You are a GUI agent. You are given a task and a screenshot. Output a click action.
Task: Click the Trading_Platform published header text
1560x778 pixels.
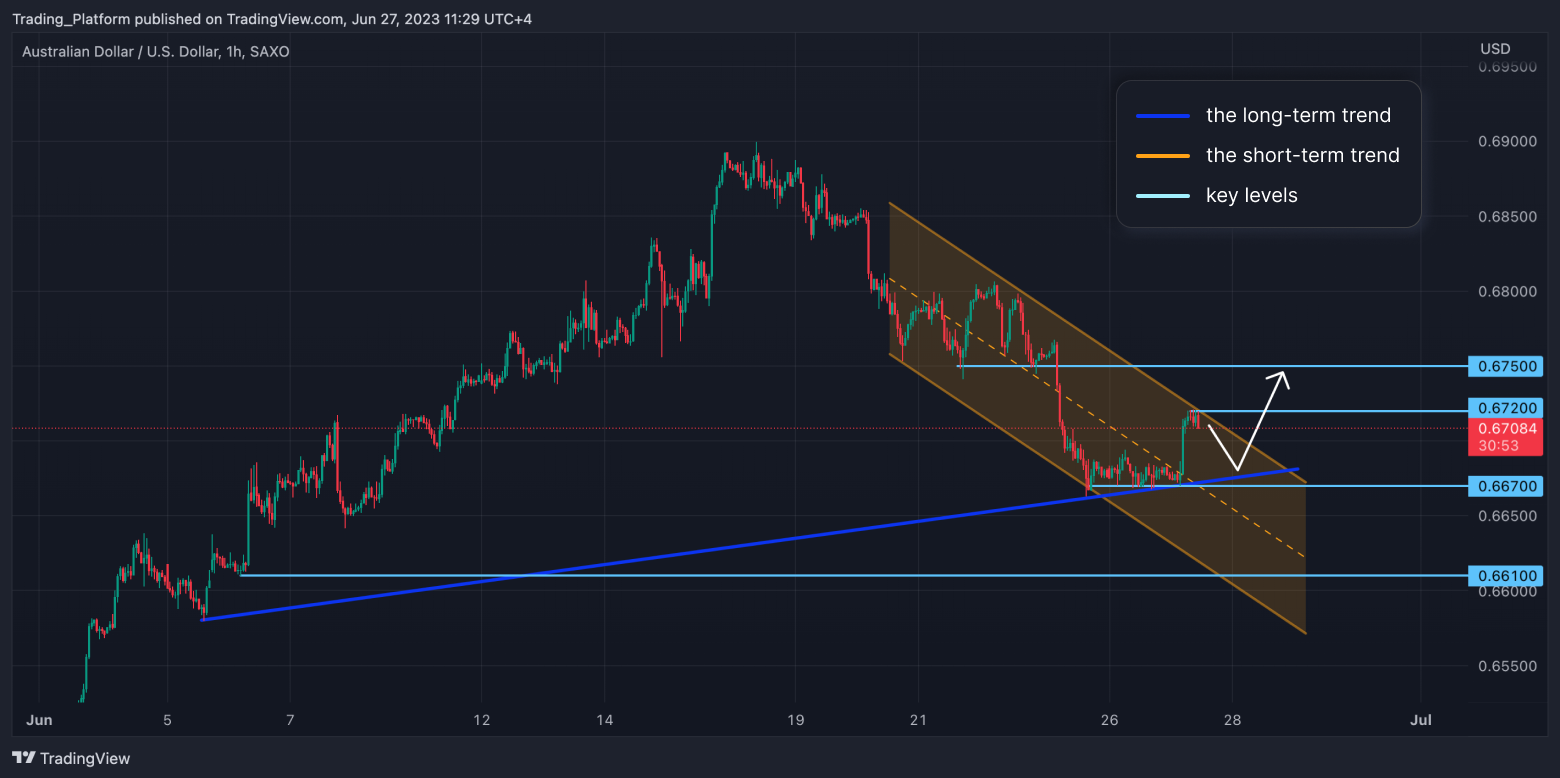pyautogui.click(x=272, y=19)
